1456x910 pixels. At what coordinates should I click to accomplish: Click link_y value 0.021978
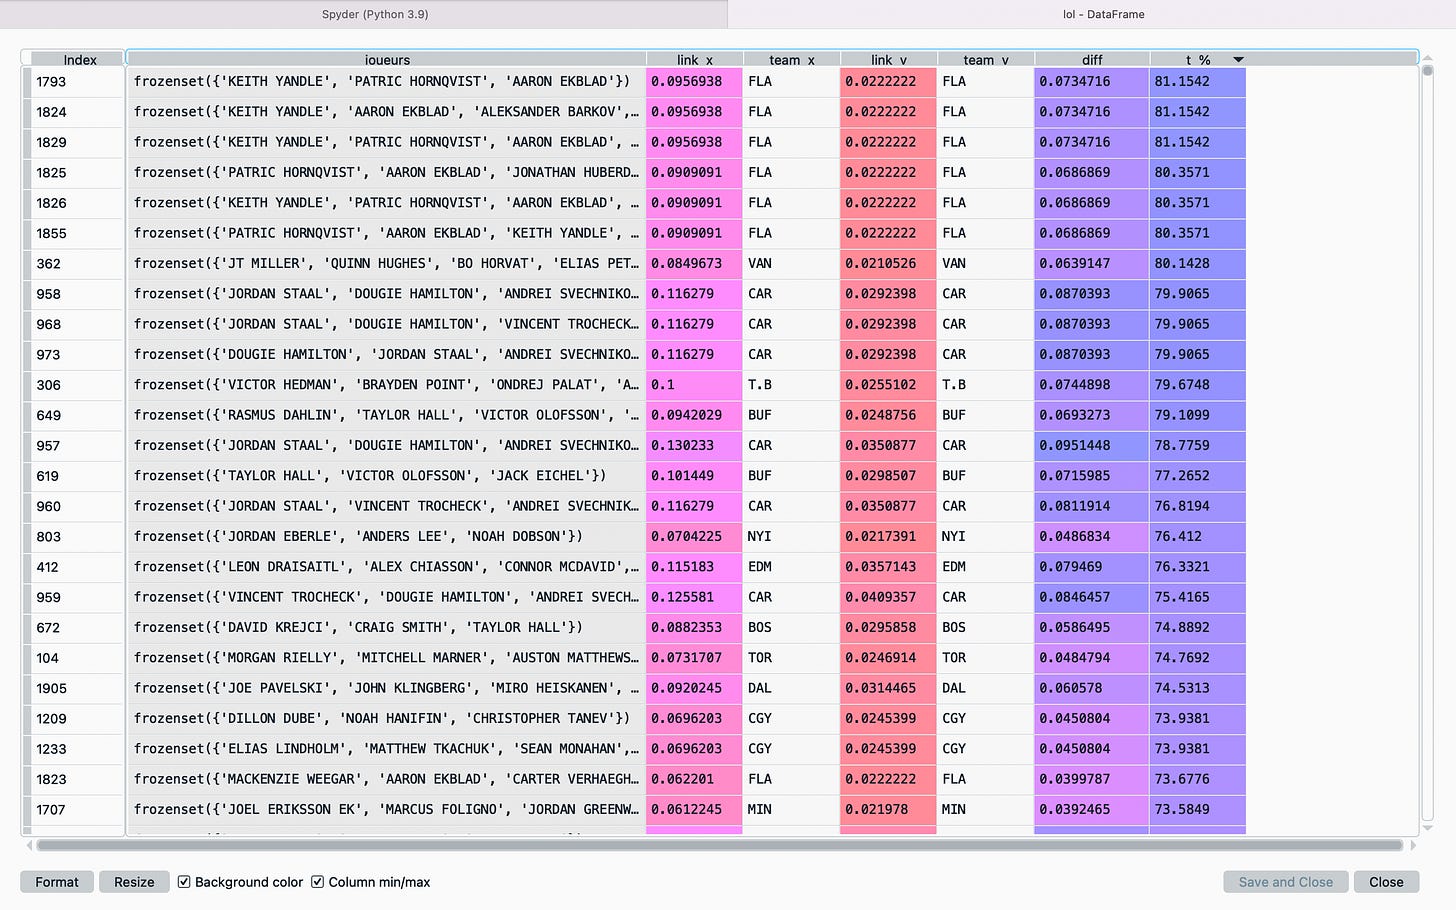pos(888,810)
